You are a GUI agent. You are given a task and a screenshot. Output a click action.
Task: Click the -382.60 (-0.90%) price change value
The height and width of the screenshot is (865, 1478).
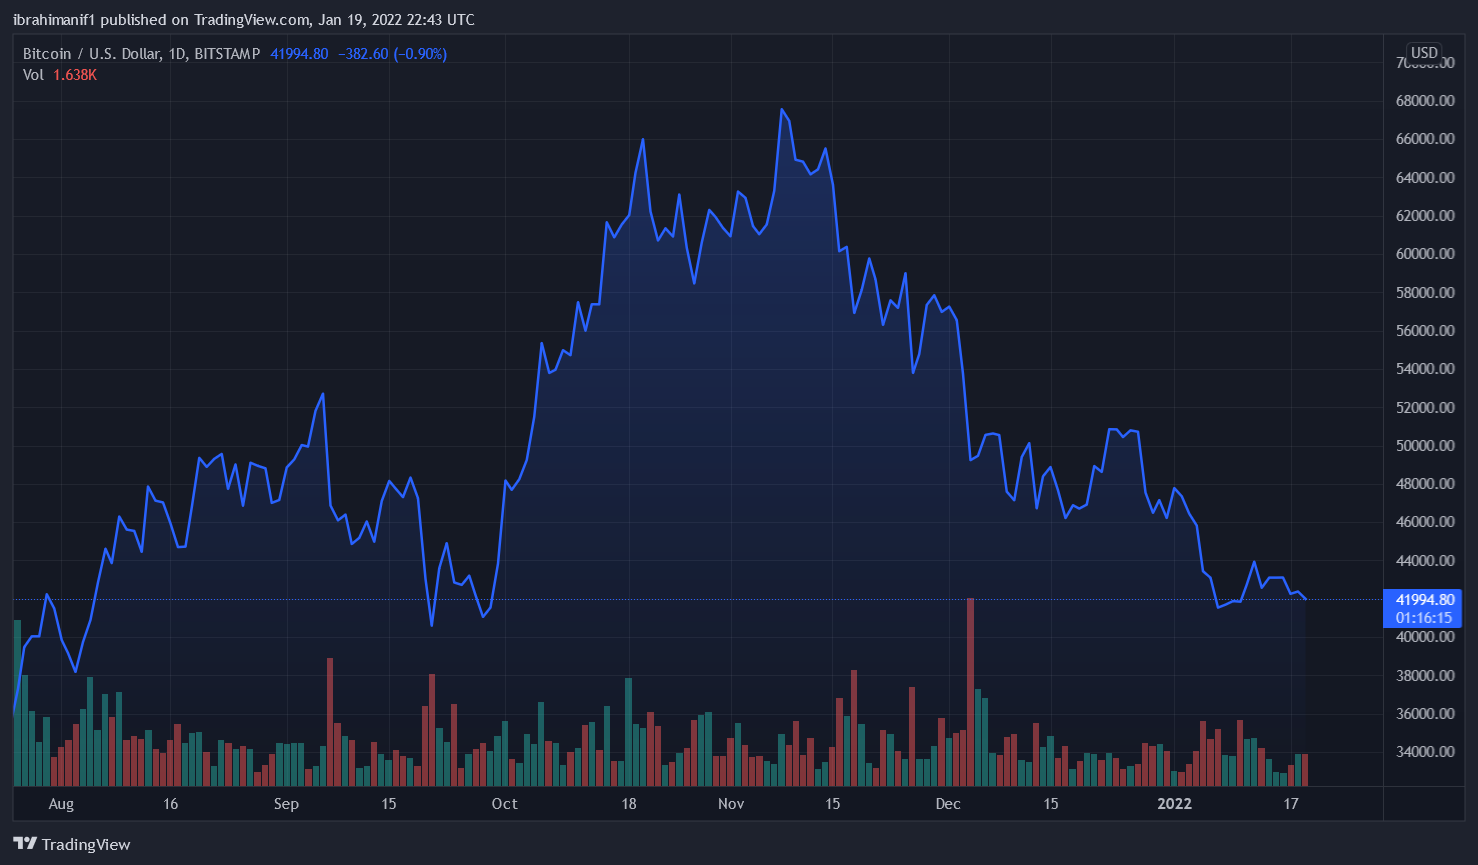coord(392,54)
